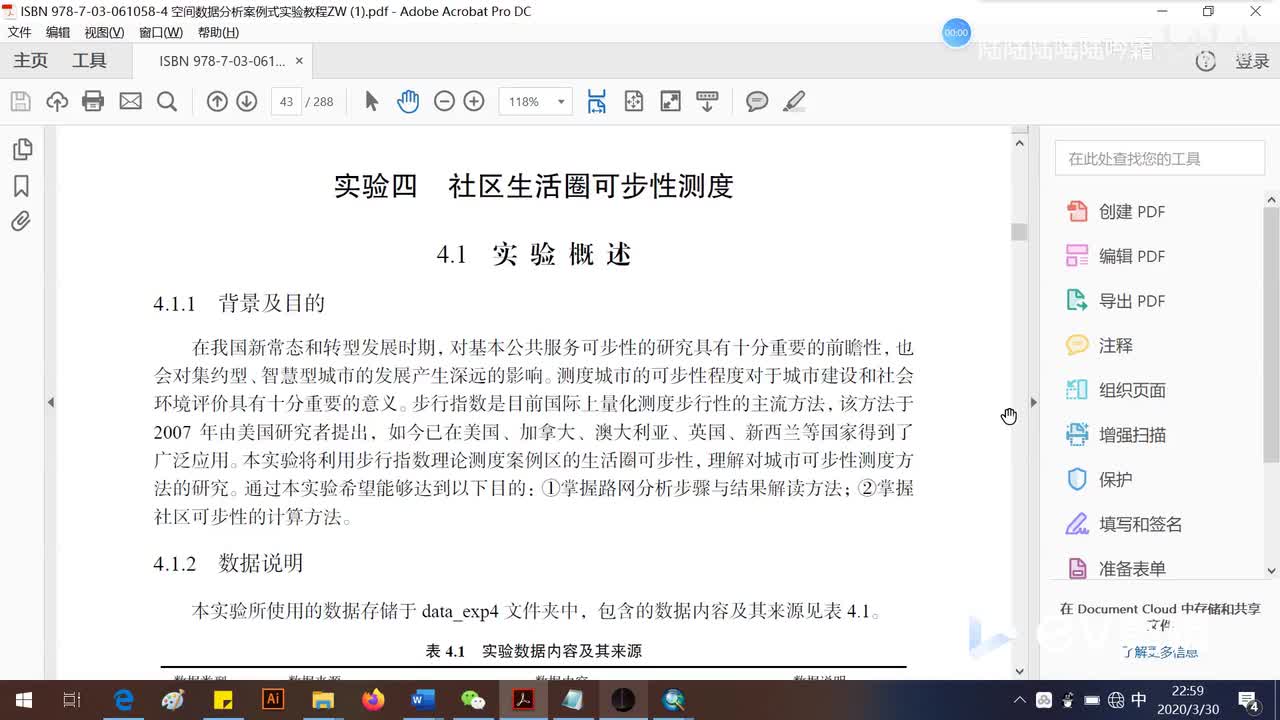Image resolution: width=1280 pixels, height=720 pixels.
Task: Show hidden system tray icons
Action: point(1019,700)
